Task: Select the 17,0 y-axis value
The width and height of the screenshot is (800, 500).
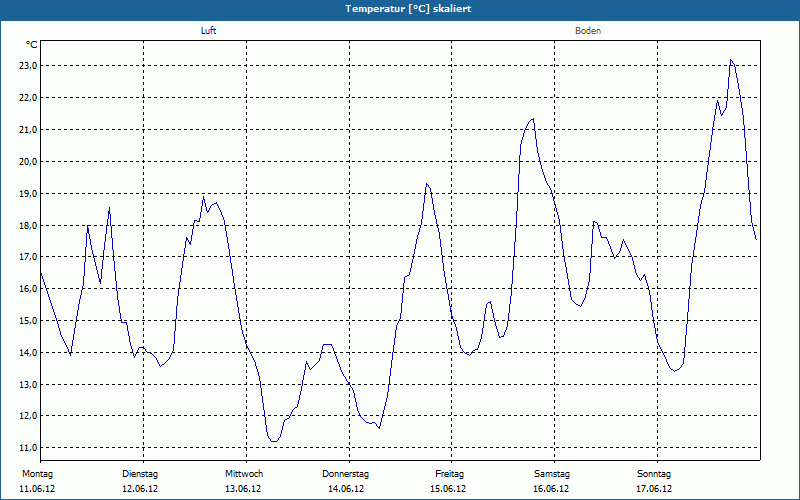Action: point(28,257)
